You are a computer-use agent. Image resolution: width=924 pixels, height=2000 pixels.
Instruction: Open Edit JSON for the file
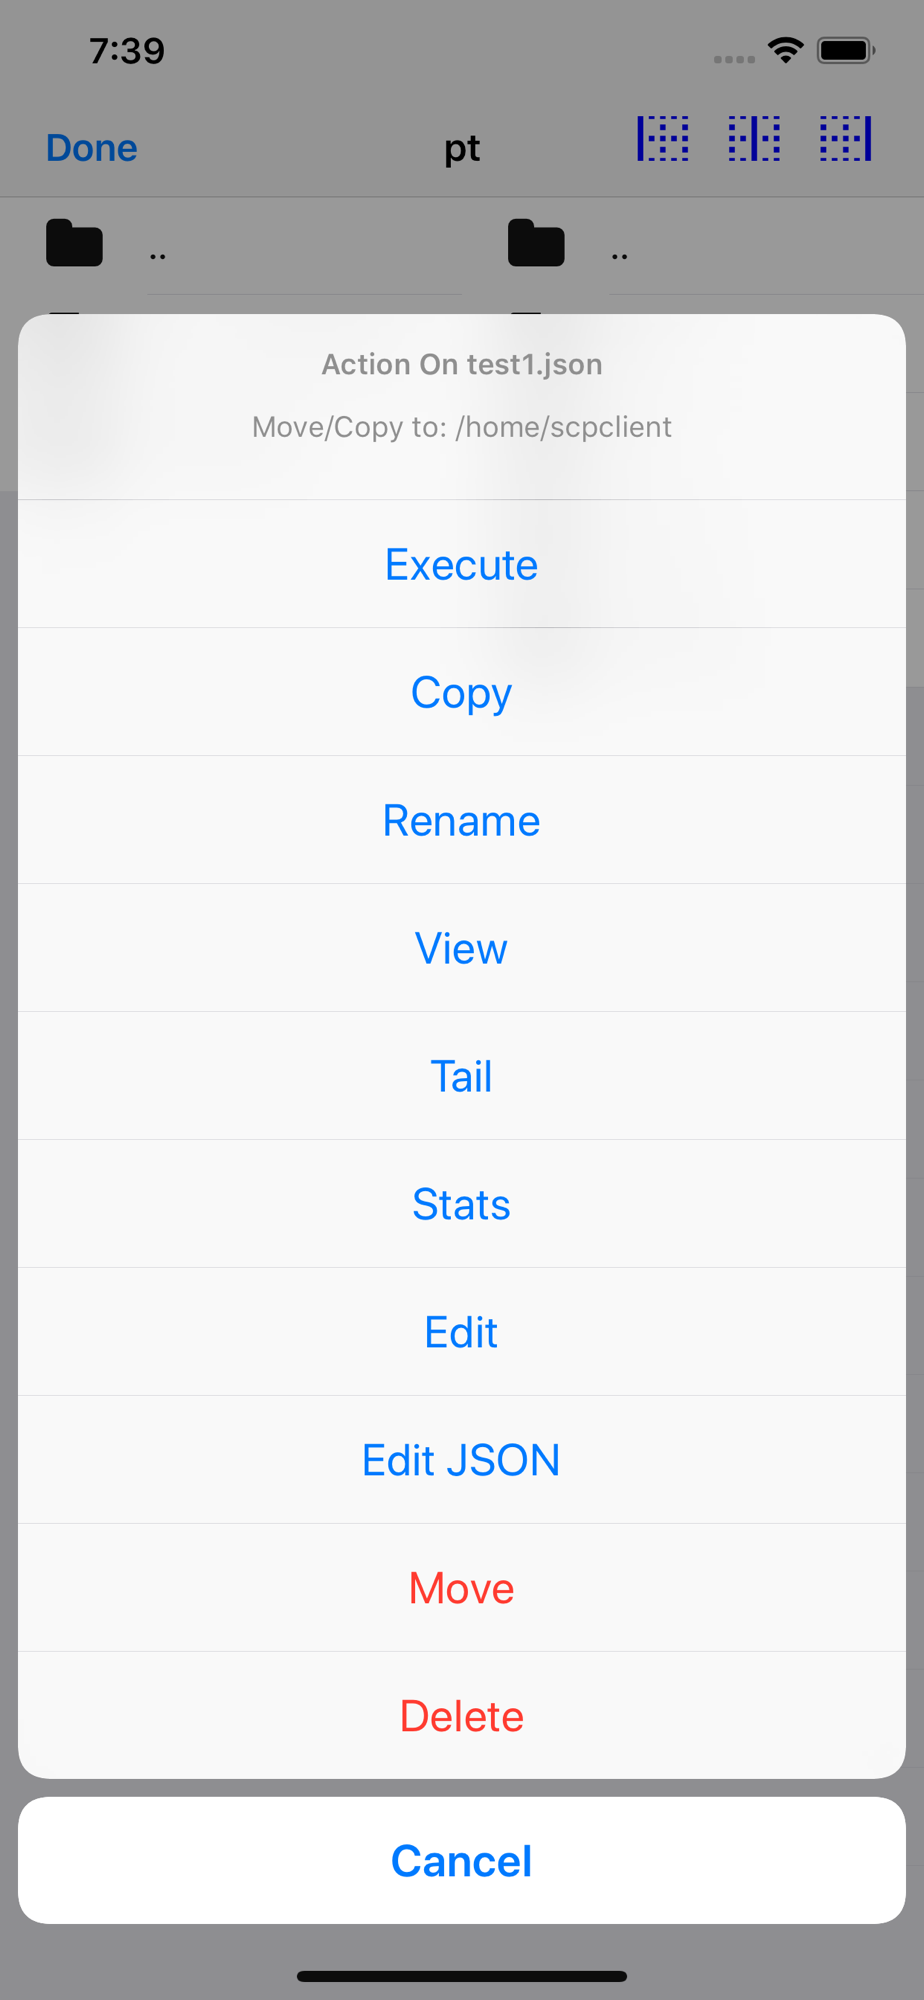462,1460
